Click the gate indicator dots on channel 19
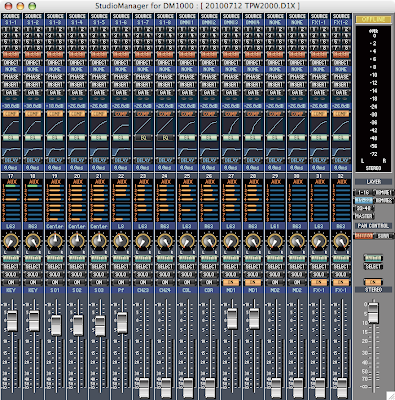This screenshot has height=400, width=395. click(x=55, y=99)
